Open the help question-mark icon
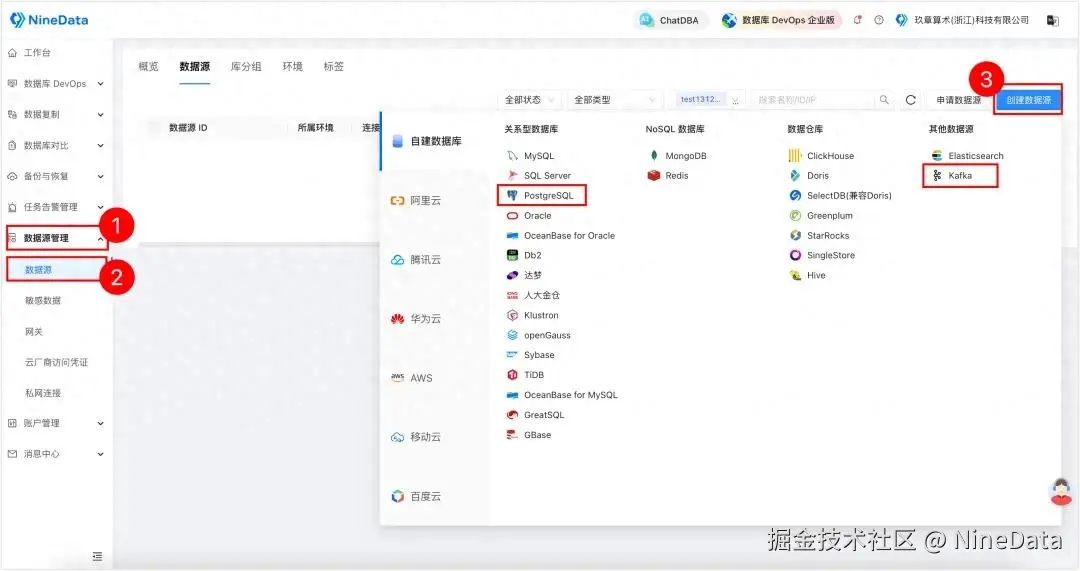 [x=879, y=20]
